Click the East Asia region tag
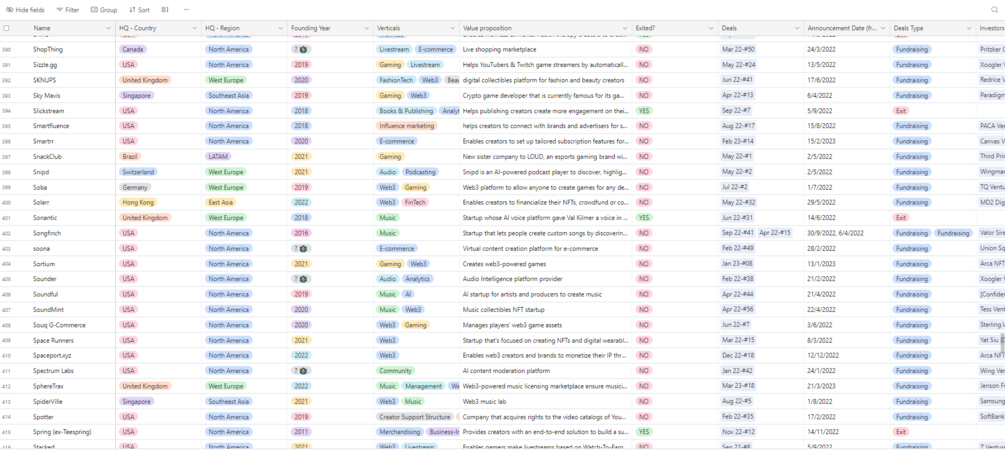Image resolution: width=1005 pixels, height=450 pixels. 220,203
